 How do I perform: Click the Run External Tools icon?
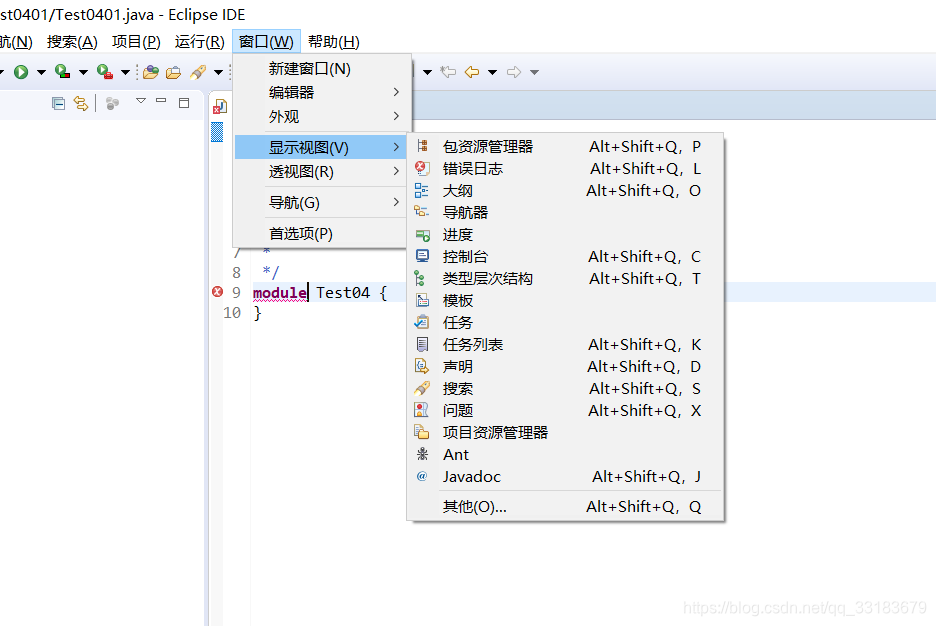coord(104,72)
